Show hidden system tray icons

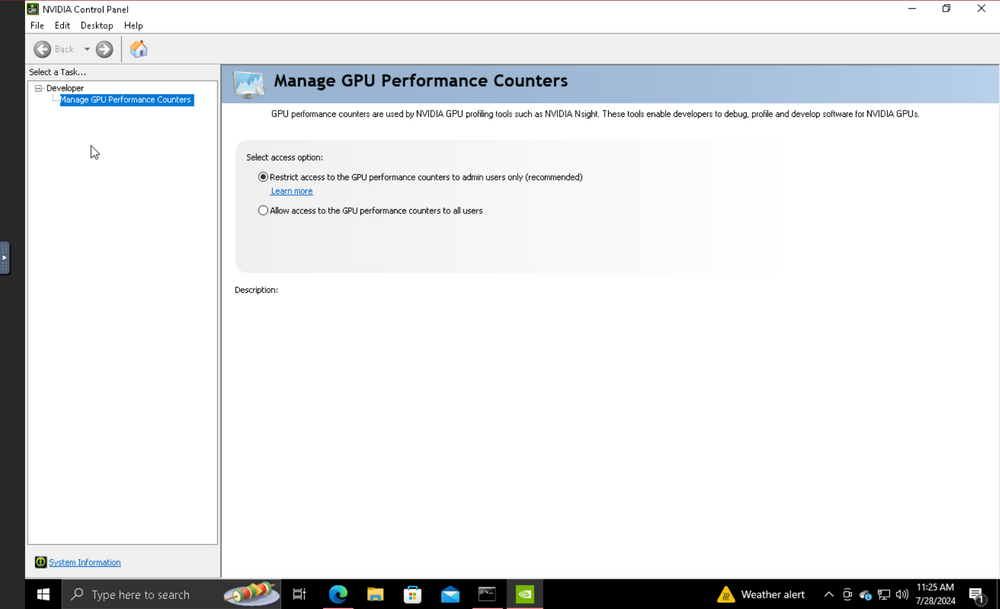coord(828,594)
